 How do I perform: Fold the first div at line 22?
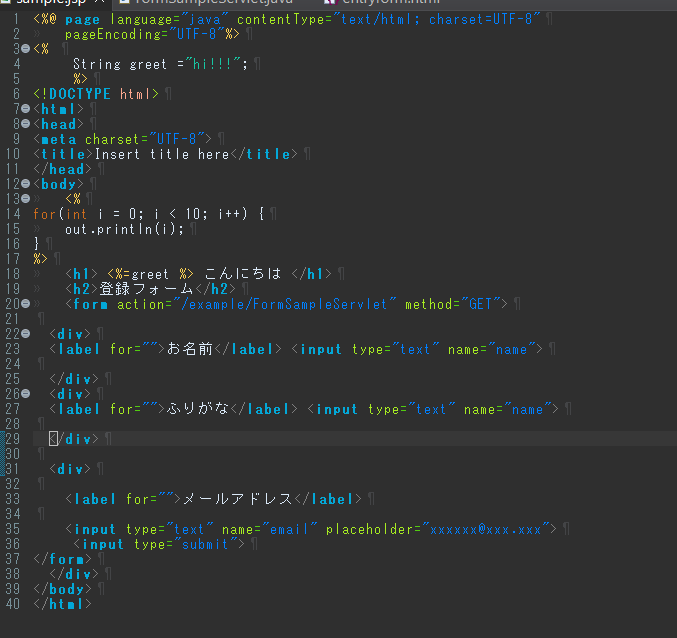(25, 334)
